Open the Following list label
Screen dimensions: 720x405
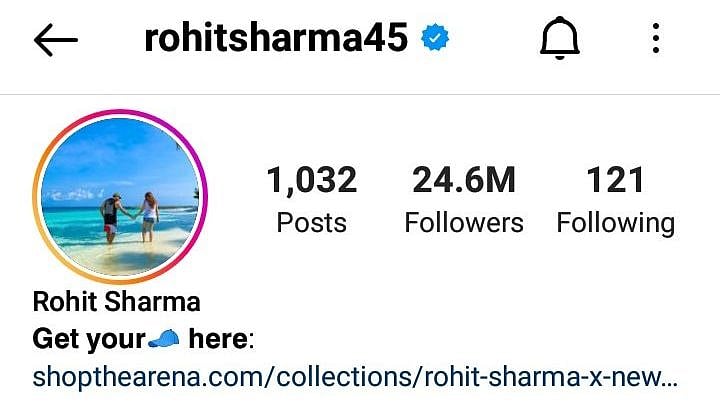(x=616, y=224)
